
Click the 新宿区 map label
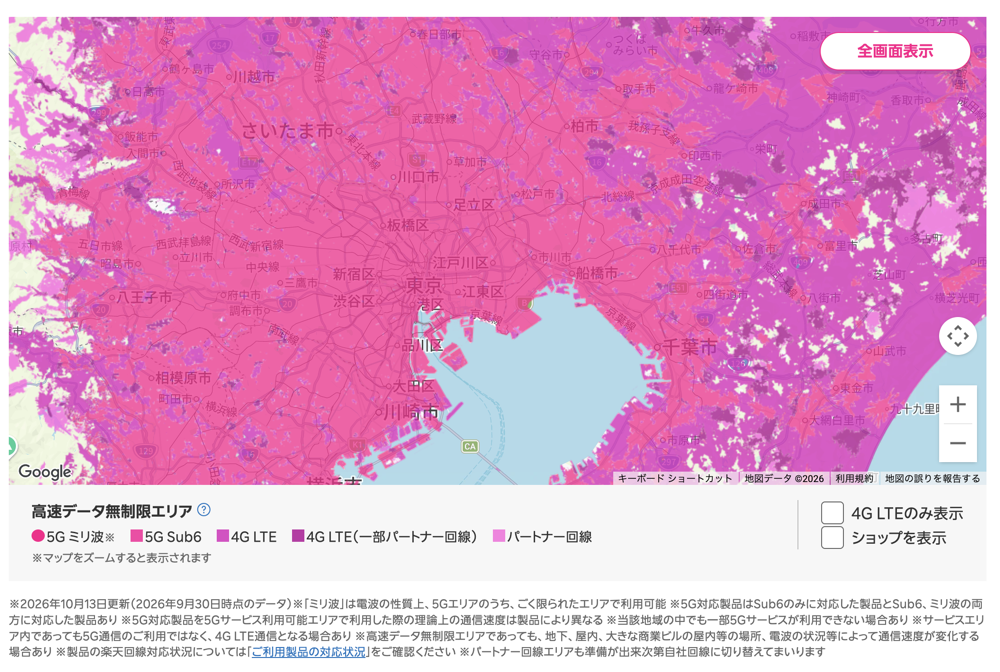point(354,274)
